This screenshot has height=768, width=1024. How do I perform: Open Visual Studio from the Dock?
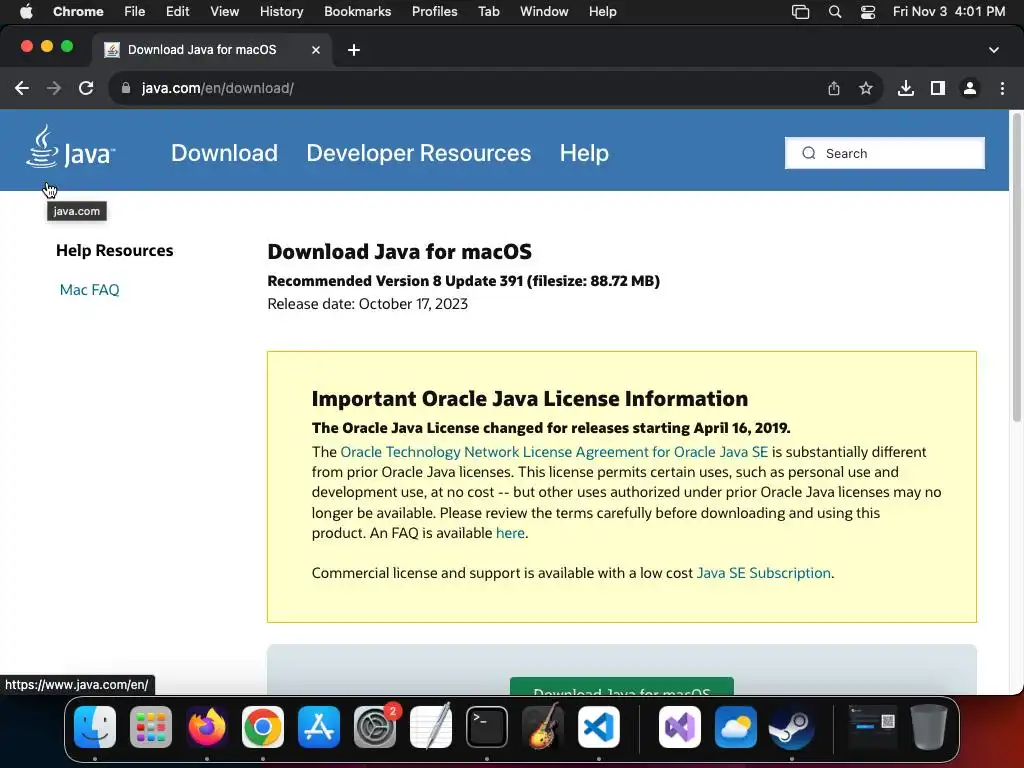pos(679,727)
